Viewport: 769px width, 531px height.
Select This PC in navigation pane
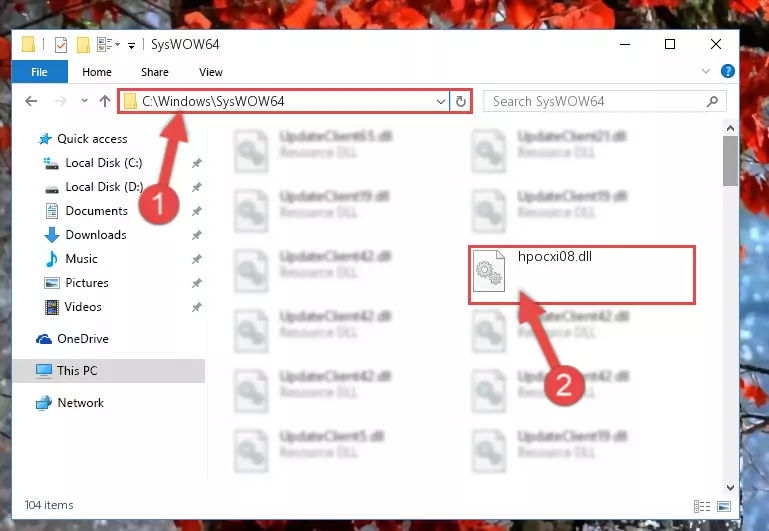77,371
